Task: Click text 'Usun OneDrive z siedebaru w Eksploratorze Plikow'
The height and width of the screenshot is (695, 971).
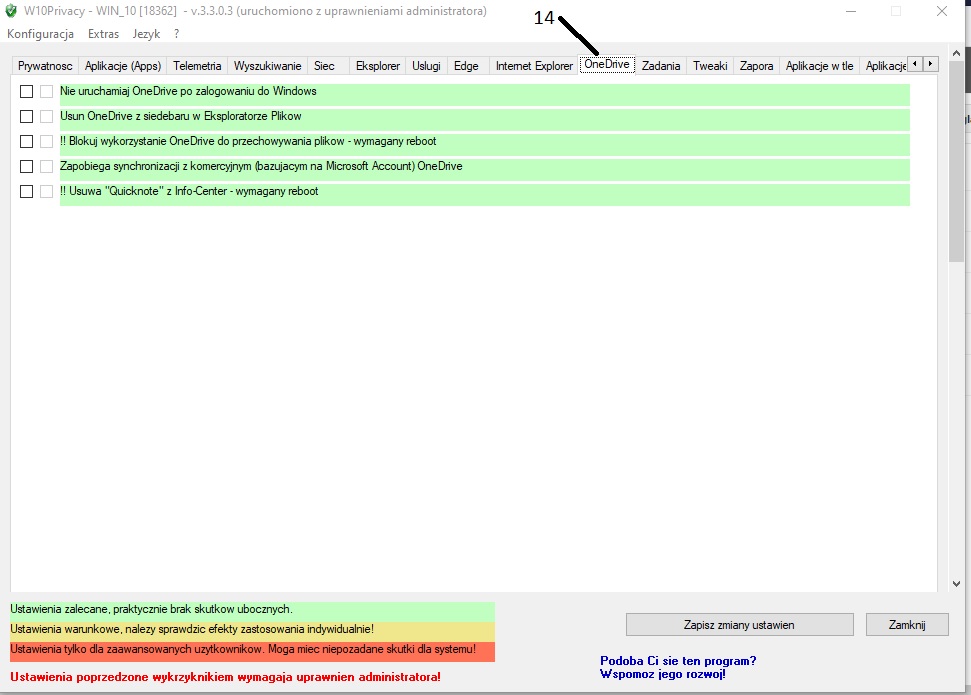Action: coord(181,116)
